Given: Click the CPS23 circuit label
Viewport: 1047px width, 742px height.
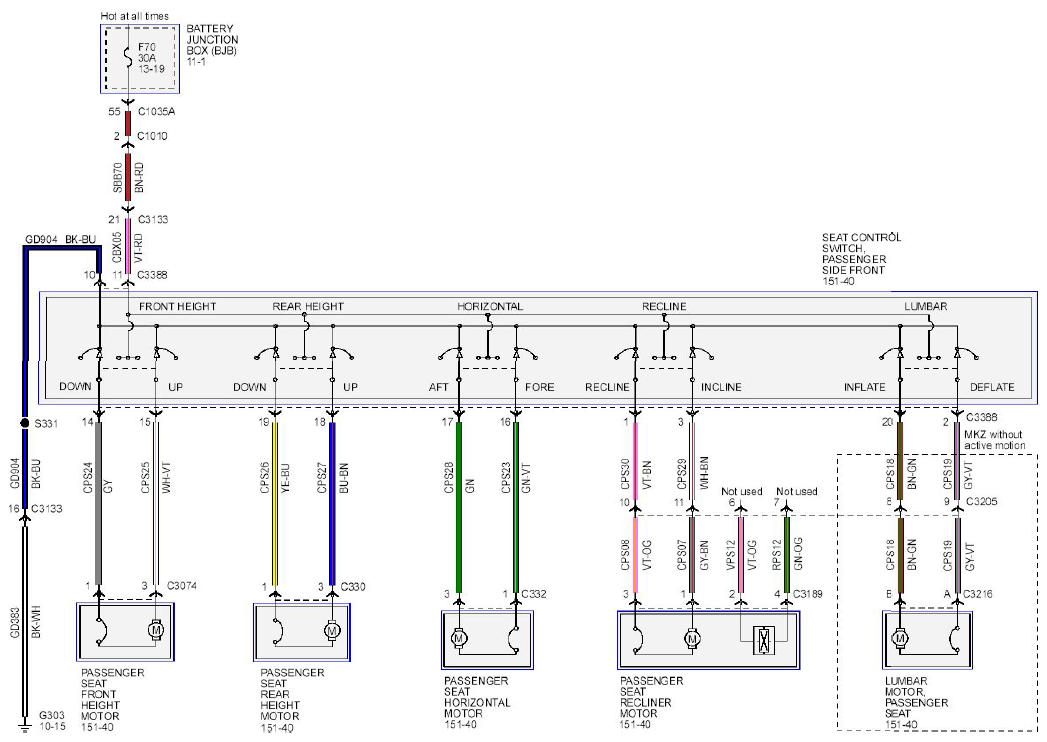Looking at the screenshot, I should pos(505,478).
